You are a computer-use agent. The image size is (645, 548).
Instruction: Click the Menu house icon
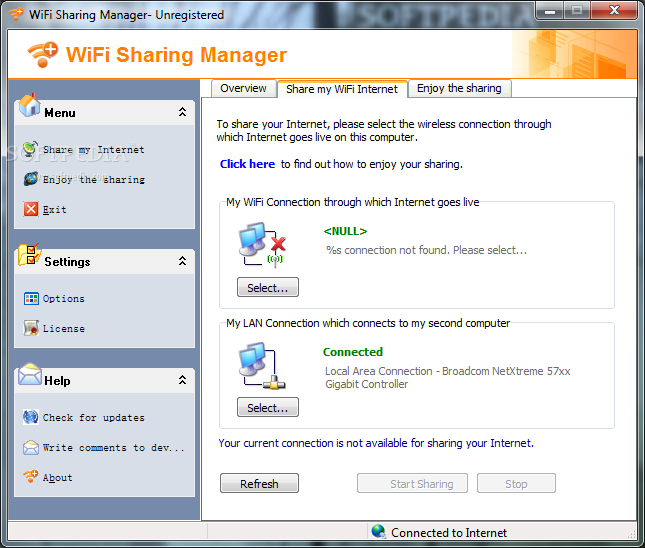tap(29, 106)
